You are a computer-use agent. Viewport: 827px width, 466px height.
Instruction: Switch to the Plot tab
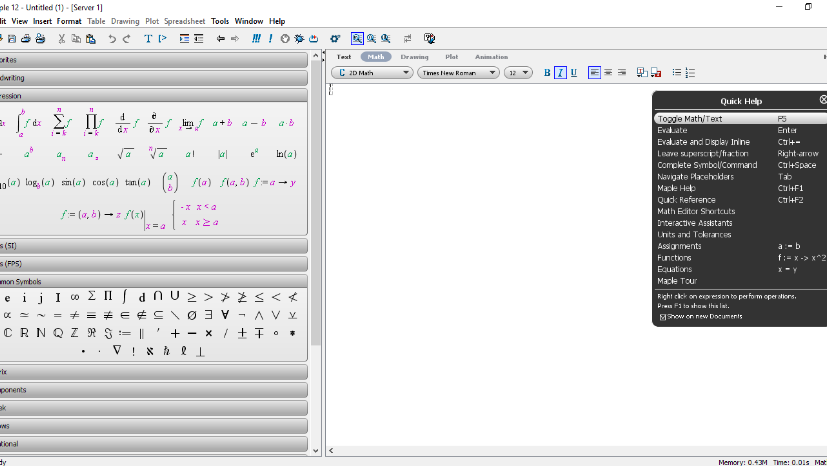(x=452, y=57)
